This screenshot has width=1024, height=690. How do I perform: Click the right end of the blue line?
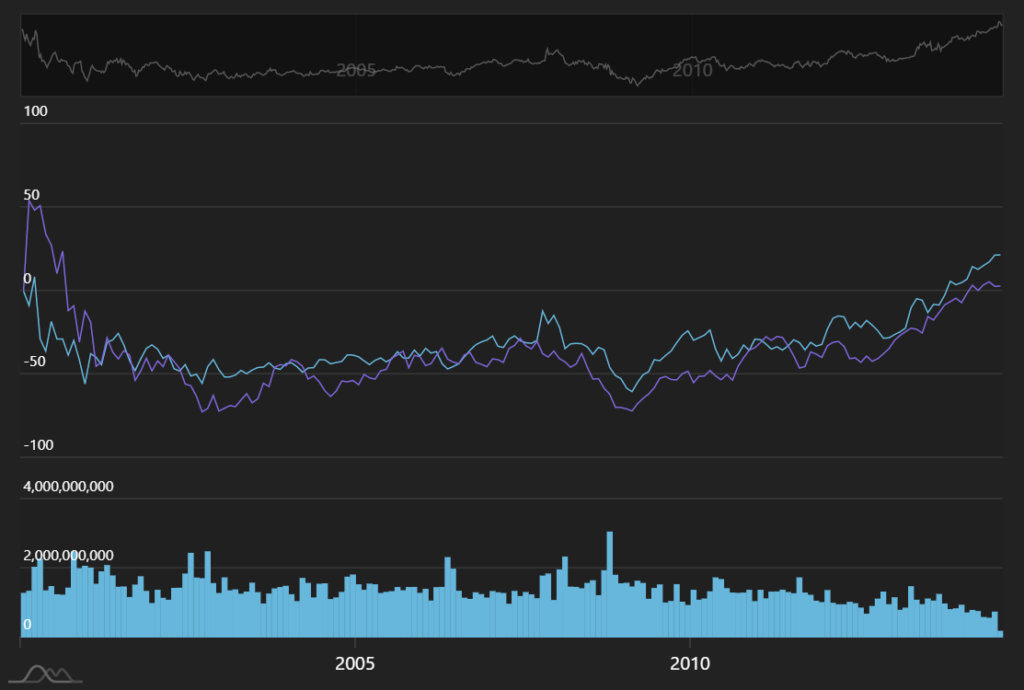coord(999,255)
